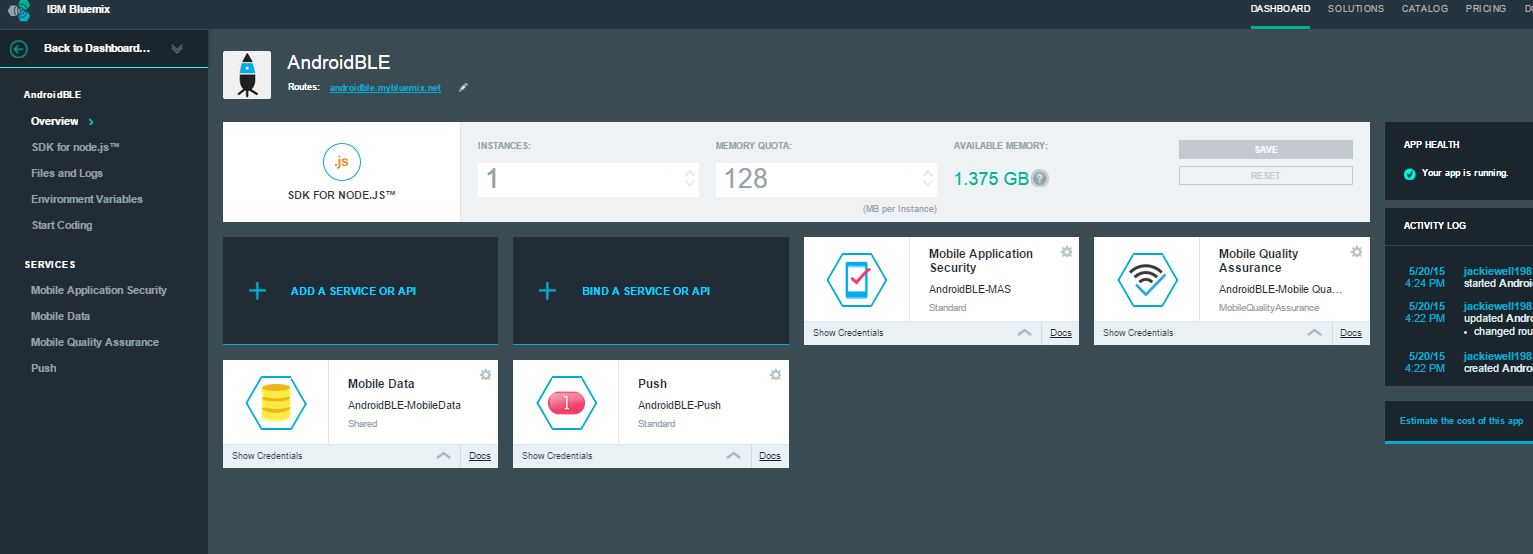Expand Mobile Data credentials caret
The image size is (1533, 554).
point(444,456)
